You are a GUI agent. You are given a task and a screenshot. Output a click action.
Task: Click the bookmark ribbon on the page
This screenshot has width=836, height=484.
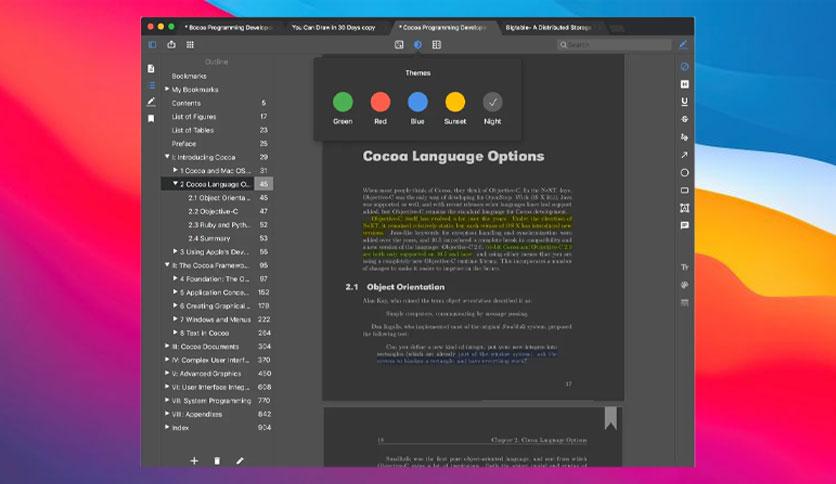tap(610, 418)
